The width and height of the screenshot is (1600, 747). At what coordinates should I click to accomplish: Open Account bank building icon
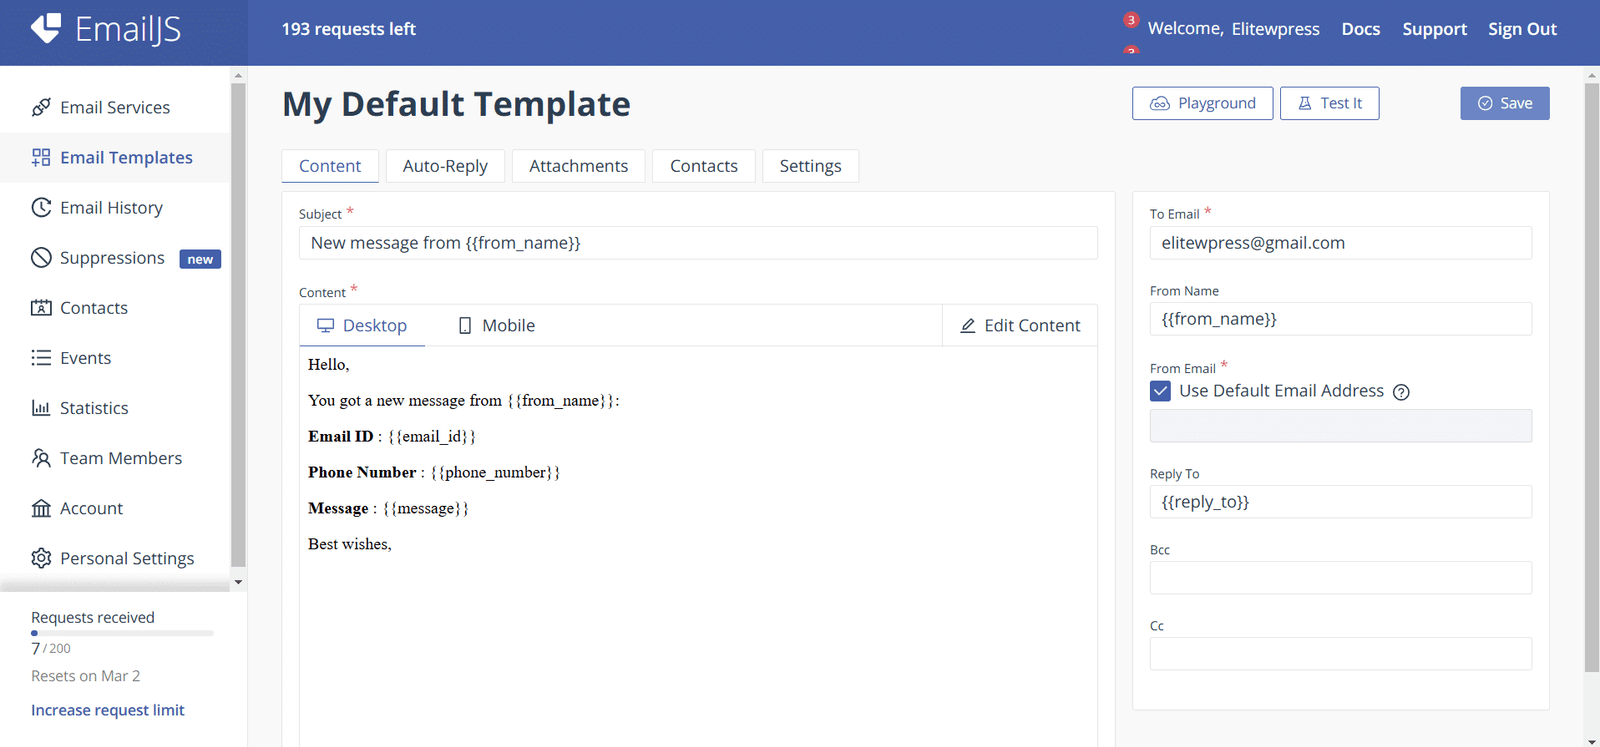point(41,508)
